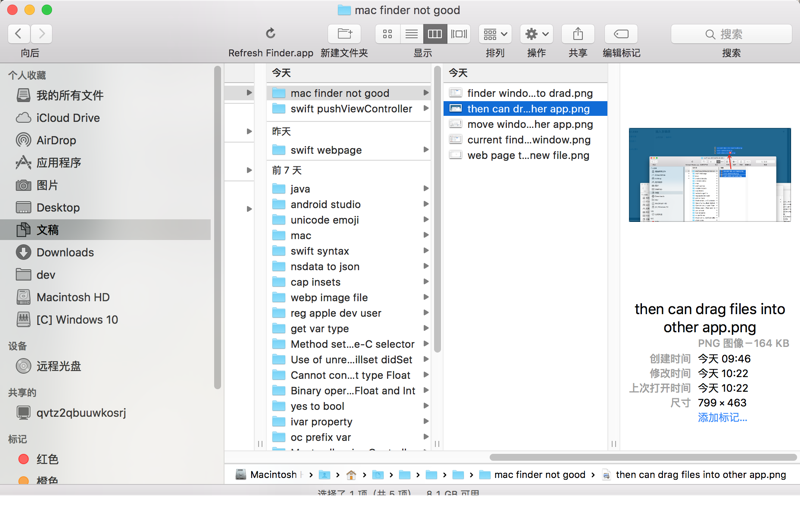Select 文稿 in the sidebar
This screenshot has height=505, width=800.
pyautogui.click(x=106, y=230)
